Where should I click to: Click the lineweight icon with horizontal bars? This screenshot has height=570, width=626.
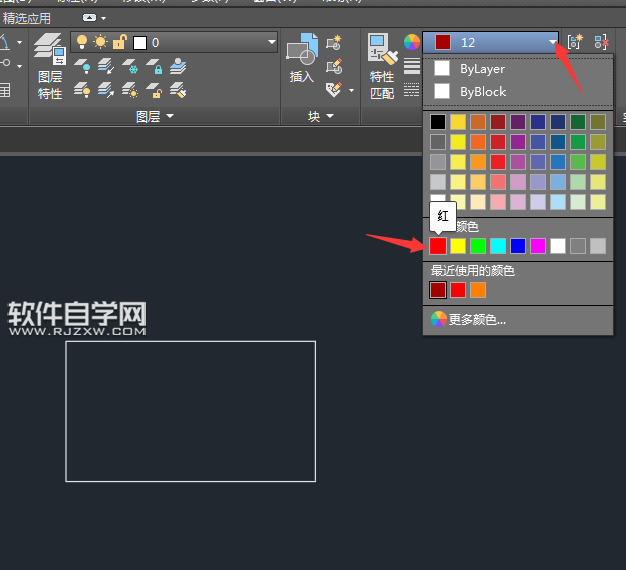coord(412,66)
